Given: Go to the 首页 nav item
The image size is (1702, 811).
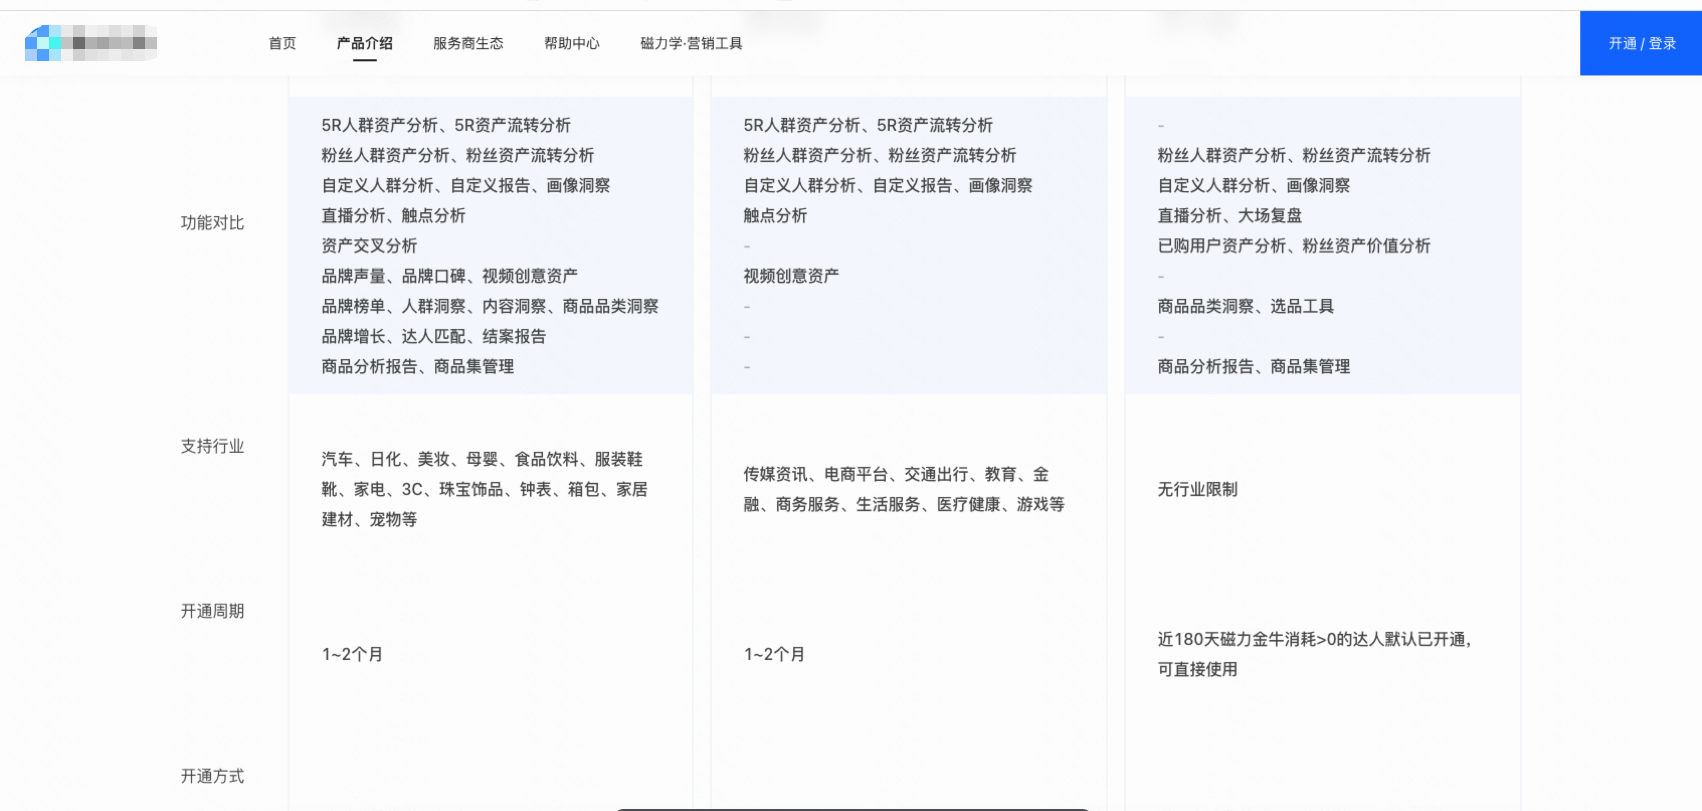Looking at the screenshot, I should tap(282, 43).
